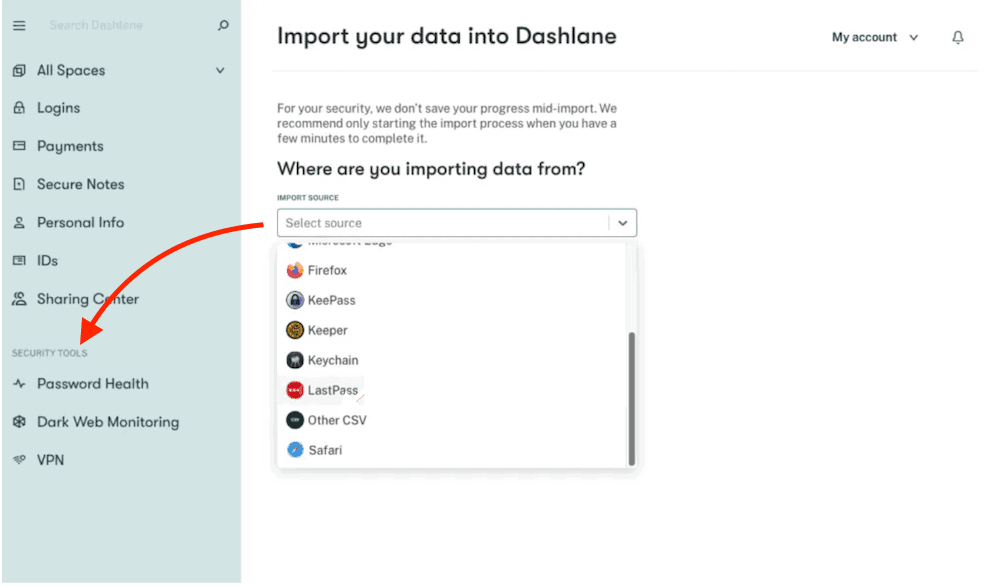Click the Payments card icon
The height and width of the screenshot is (586, 1000).
coord(20,146)
